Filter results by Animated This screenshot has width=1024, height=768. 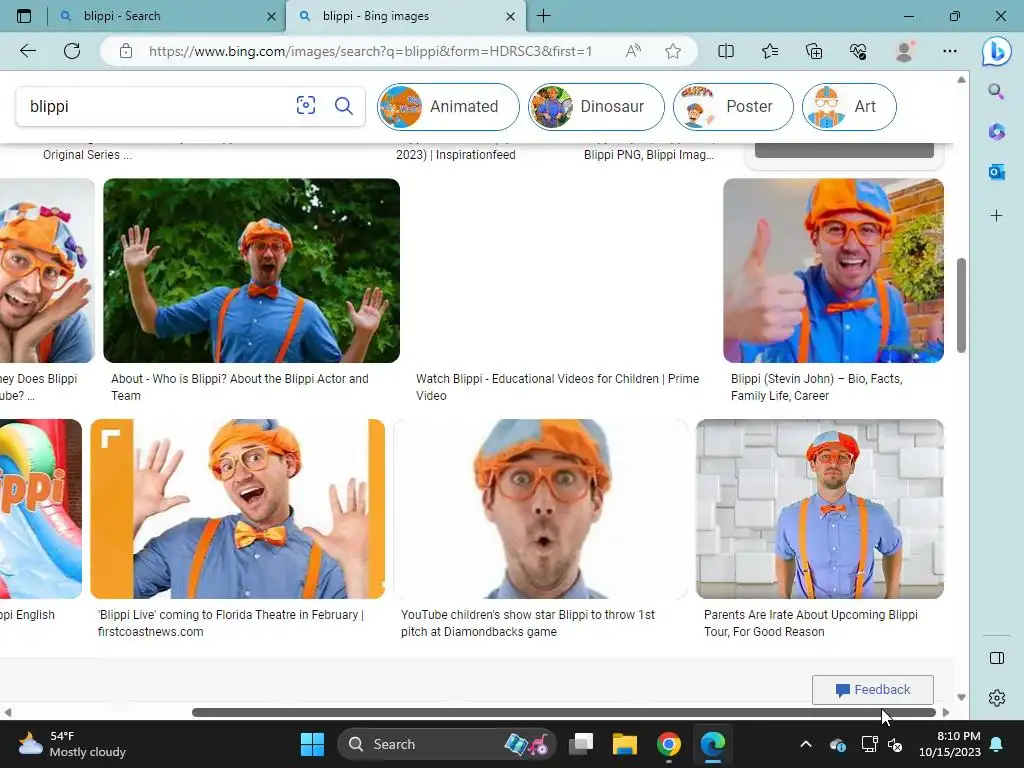(448, 106)
